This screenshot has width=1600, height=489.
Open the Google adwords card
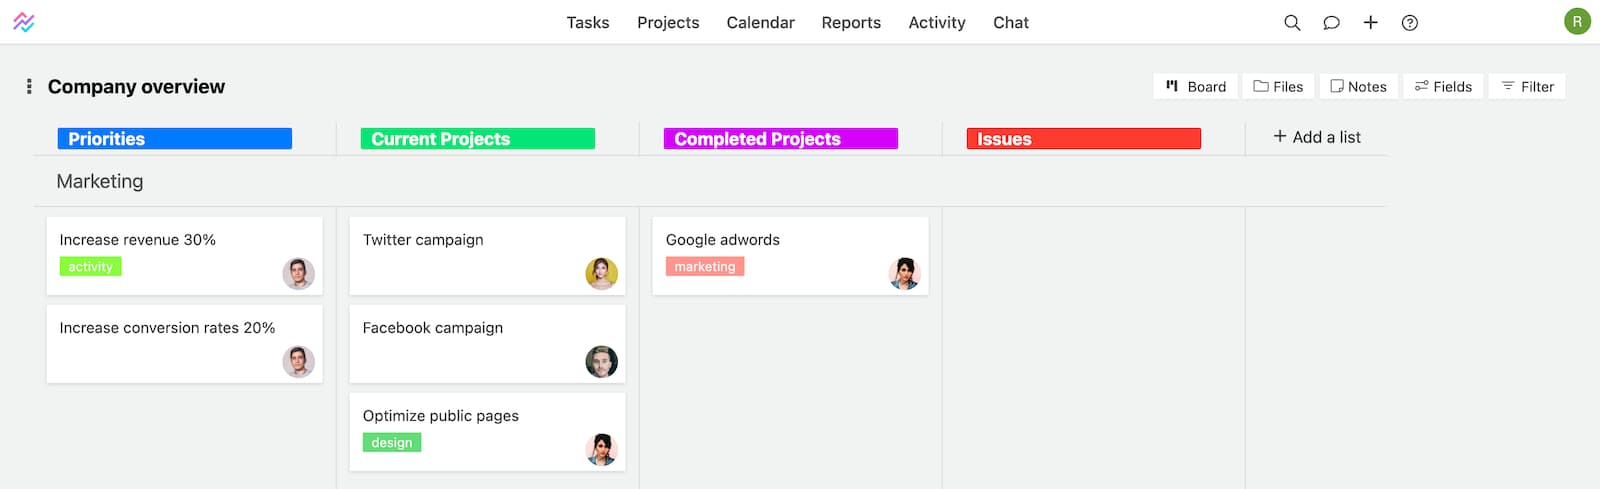click(x=790, y=256)
